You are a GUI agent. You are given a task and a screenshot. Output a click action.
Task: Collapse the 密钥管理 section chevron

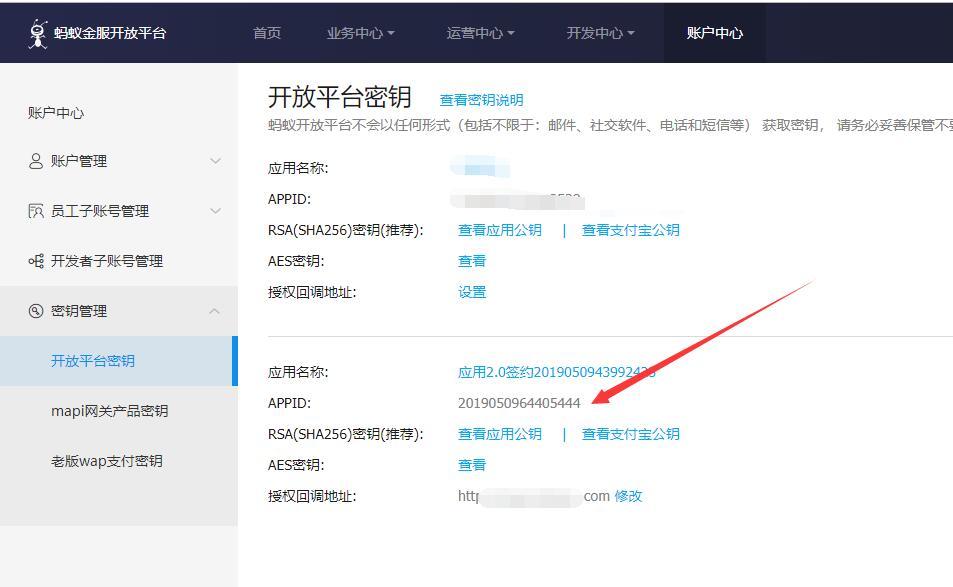[x=215, y=311]
